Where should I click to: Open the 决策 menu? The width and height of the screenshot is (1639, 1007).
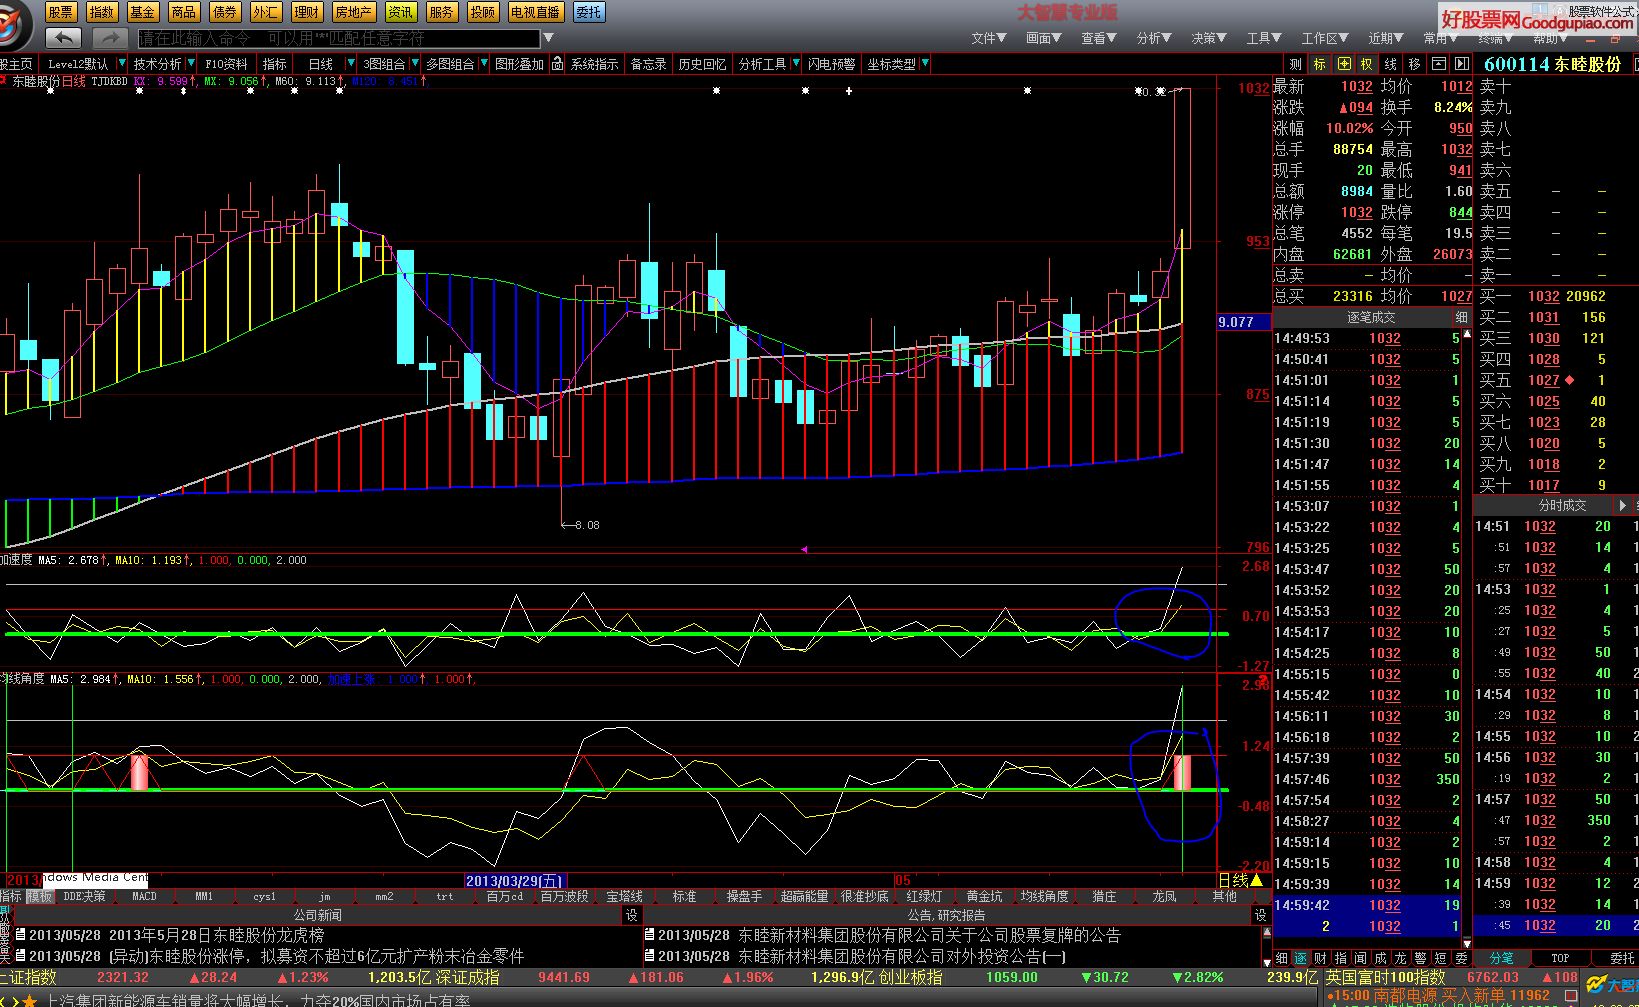click(x=1208, y=38)
